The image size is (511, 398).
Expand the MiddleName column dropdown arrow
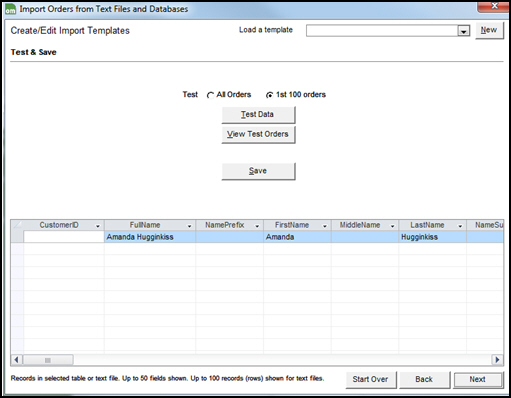point(392,226)
